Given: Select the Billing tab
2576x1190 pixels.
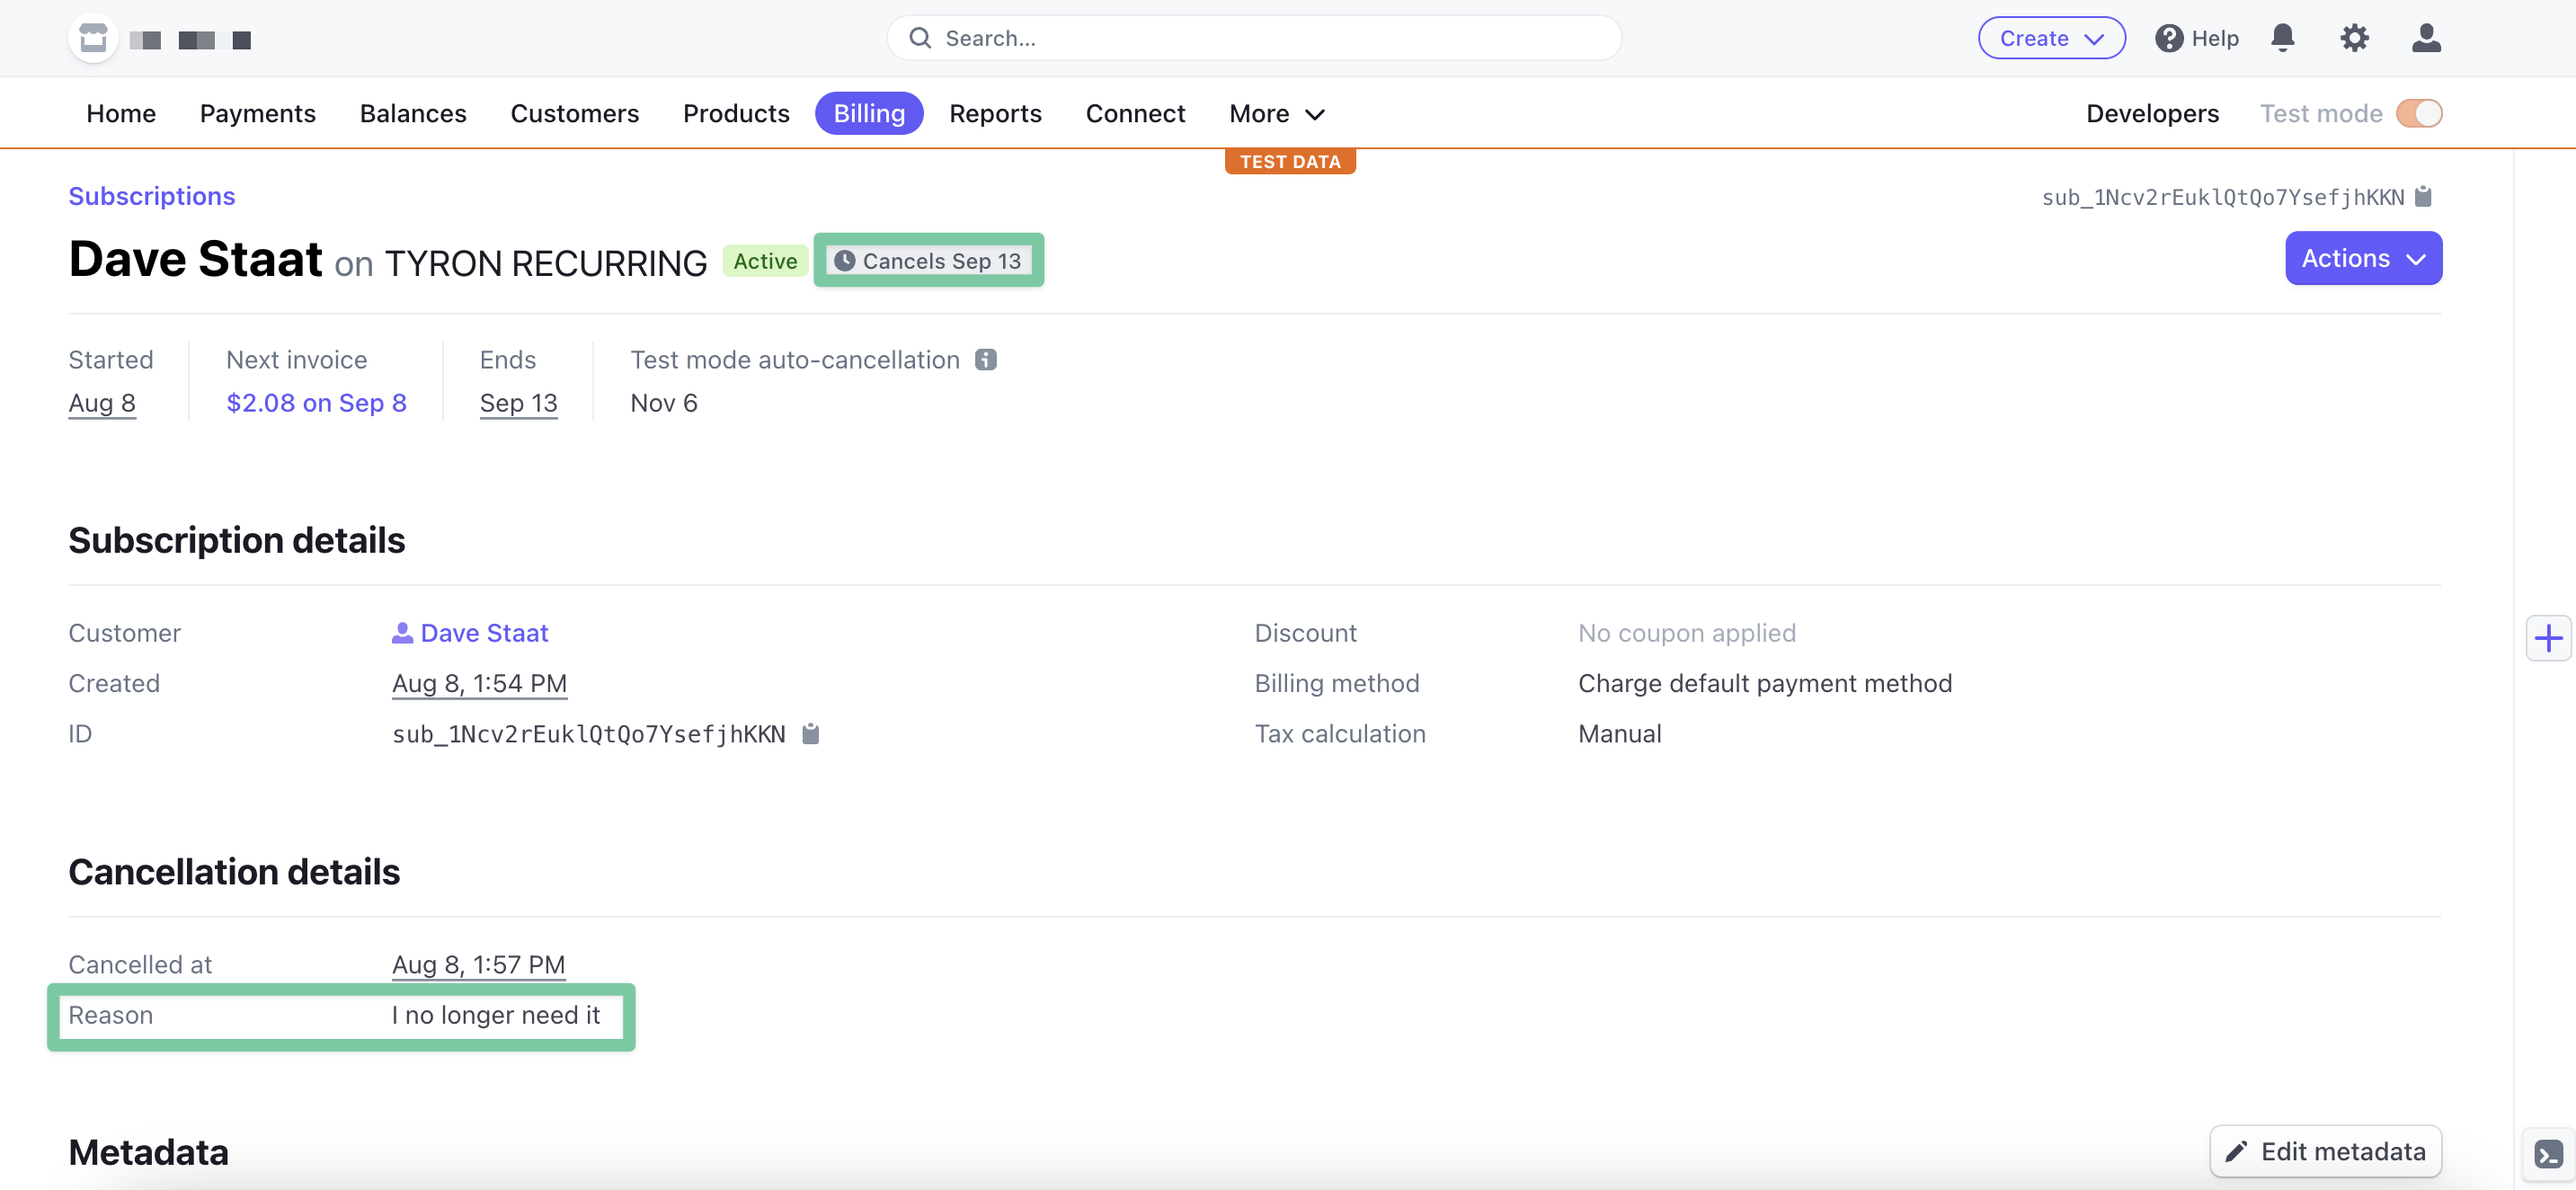Looking at the screenshot, I should 869,113.
